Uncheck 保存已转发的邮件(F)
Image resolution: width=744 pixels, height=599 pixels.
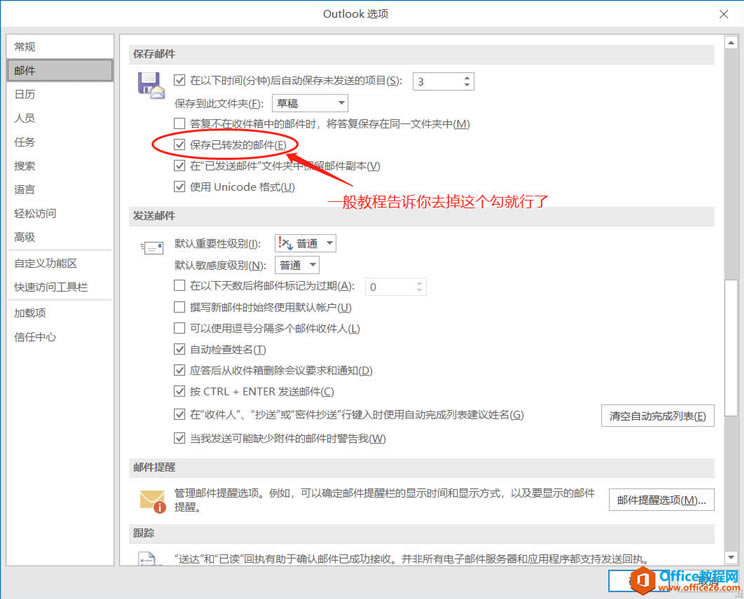click(x=179, y=145)
